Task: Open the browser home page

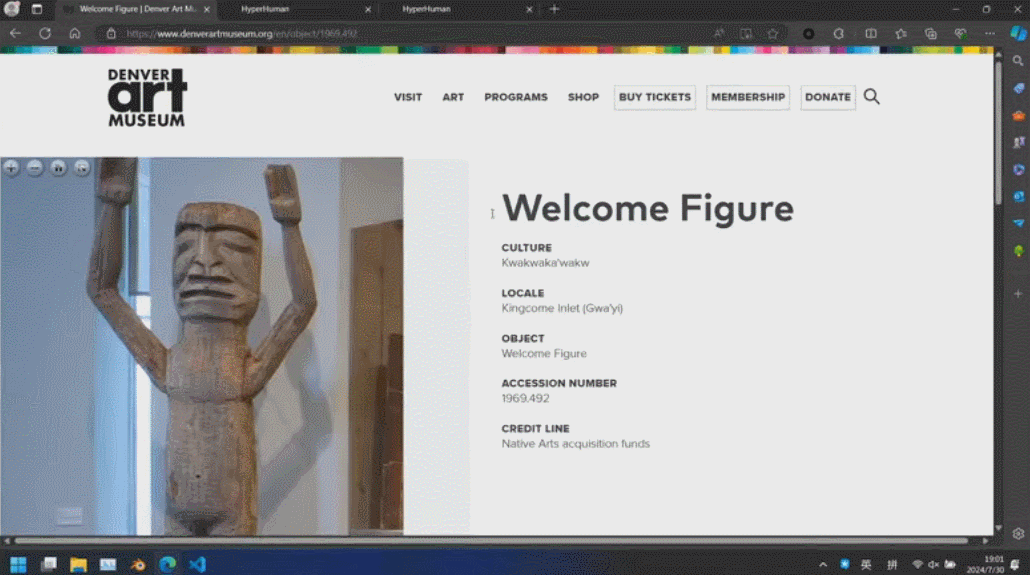Action: (75, 34)
